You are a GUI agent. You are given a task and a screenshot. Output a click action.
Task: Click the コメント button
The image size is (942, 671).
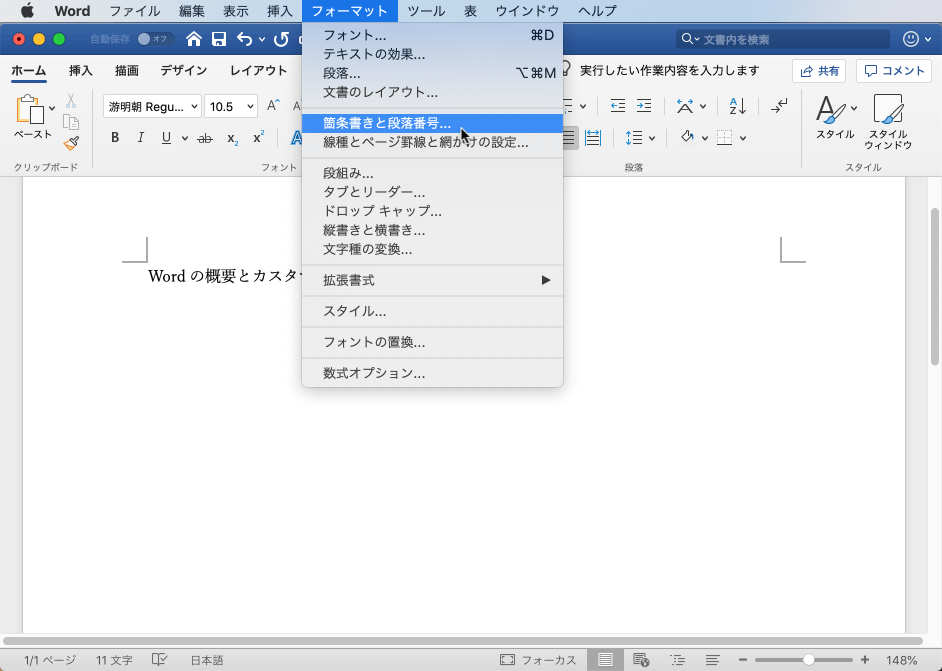(x=894, y=71)
